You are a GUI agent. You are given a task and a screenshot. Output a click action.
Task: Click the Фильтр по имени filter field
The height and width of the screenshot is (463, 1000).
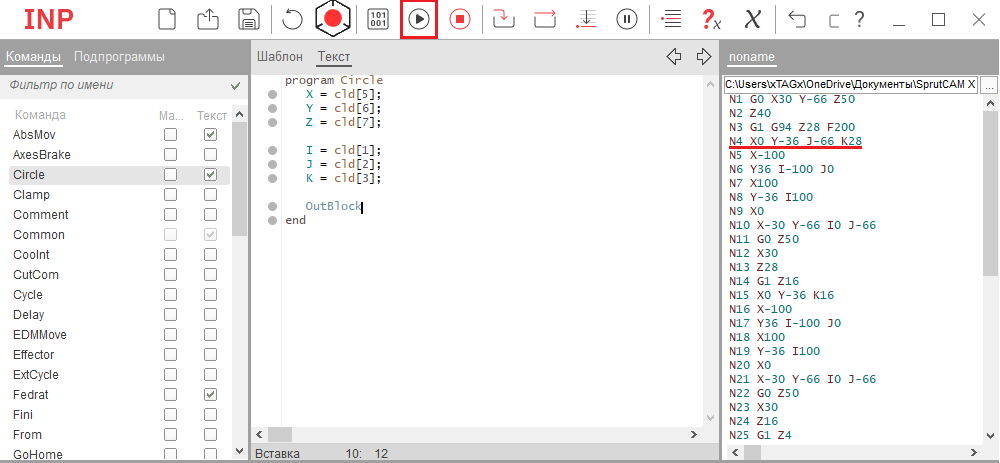(x=115, y=86)
